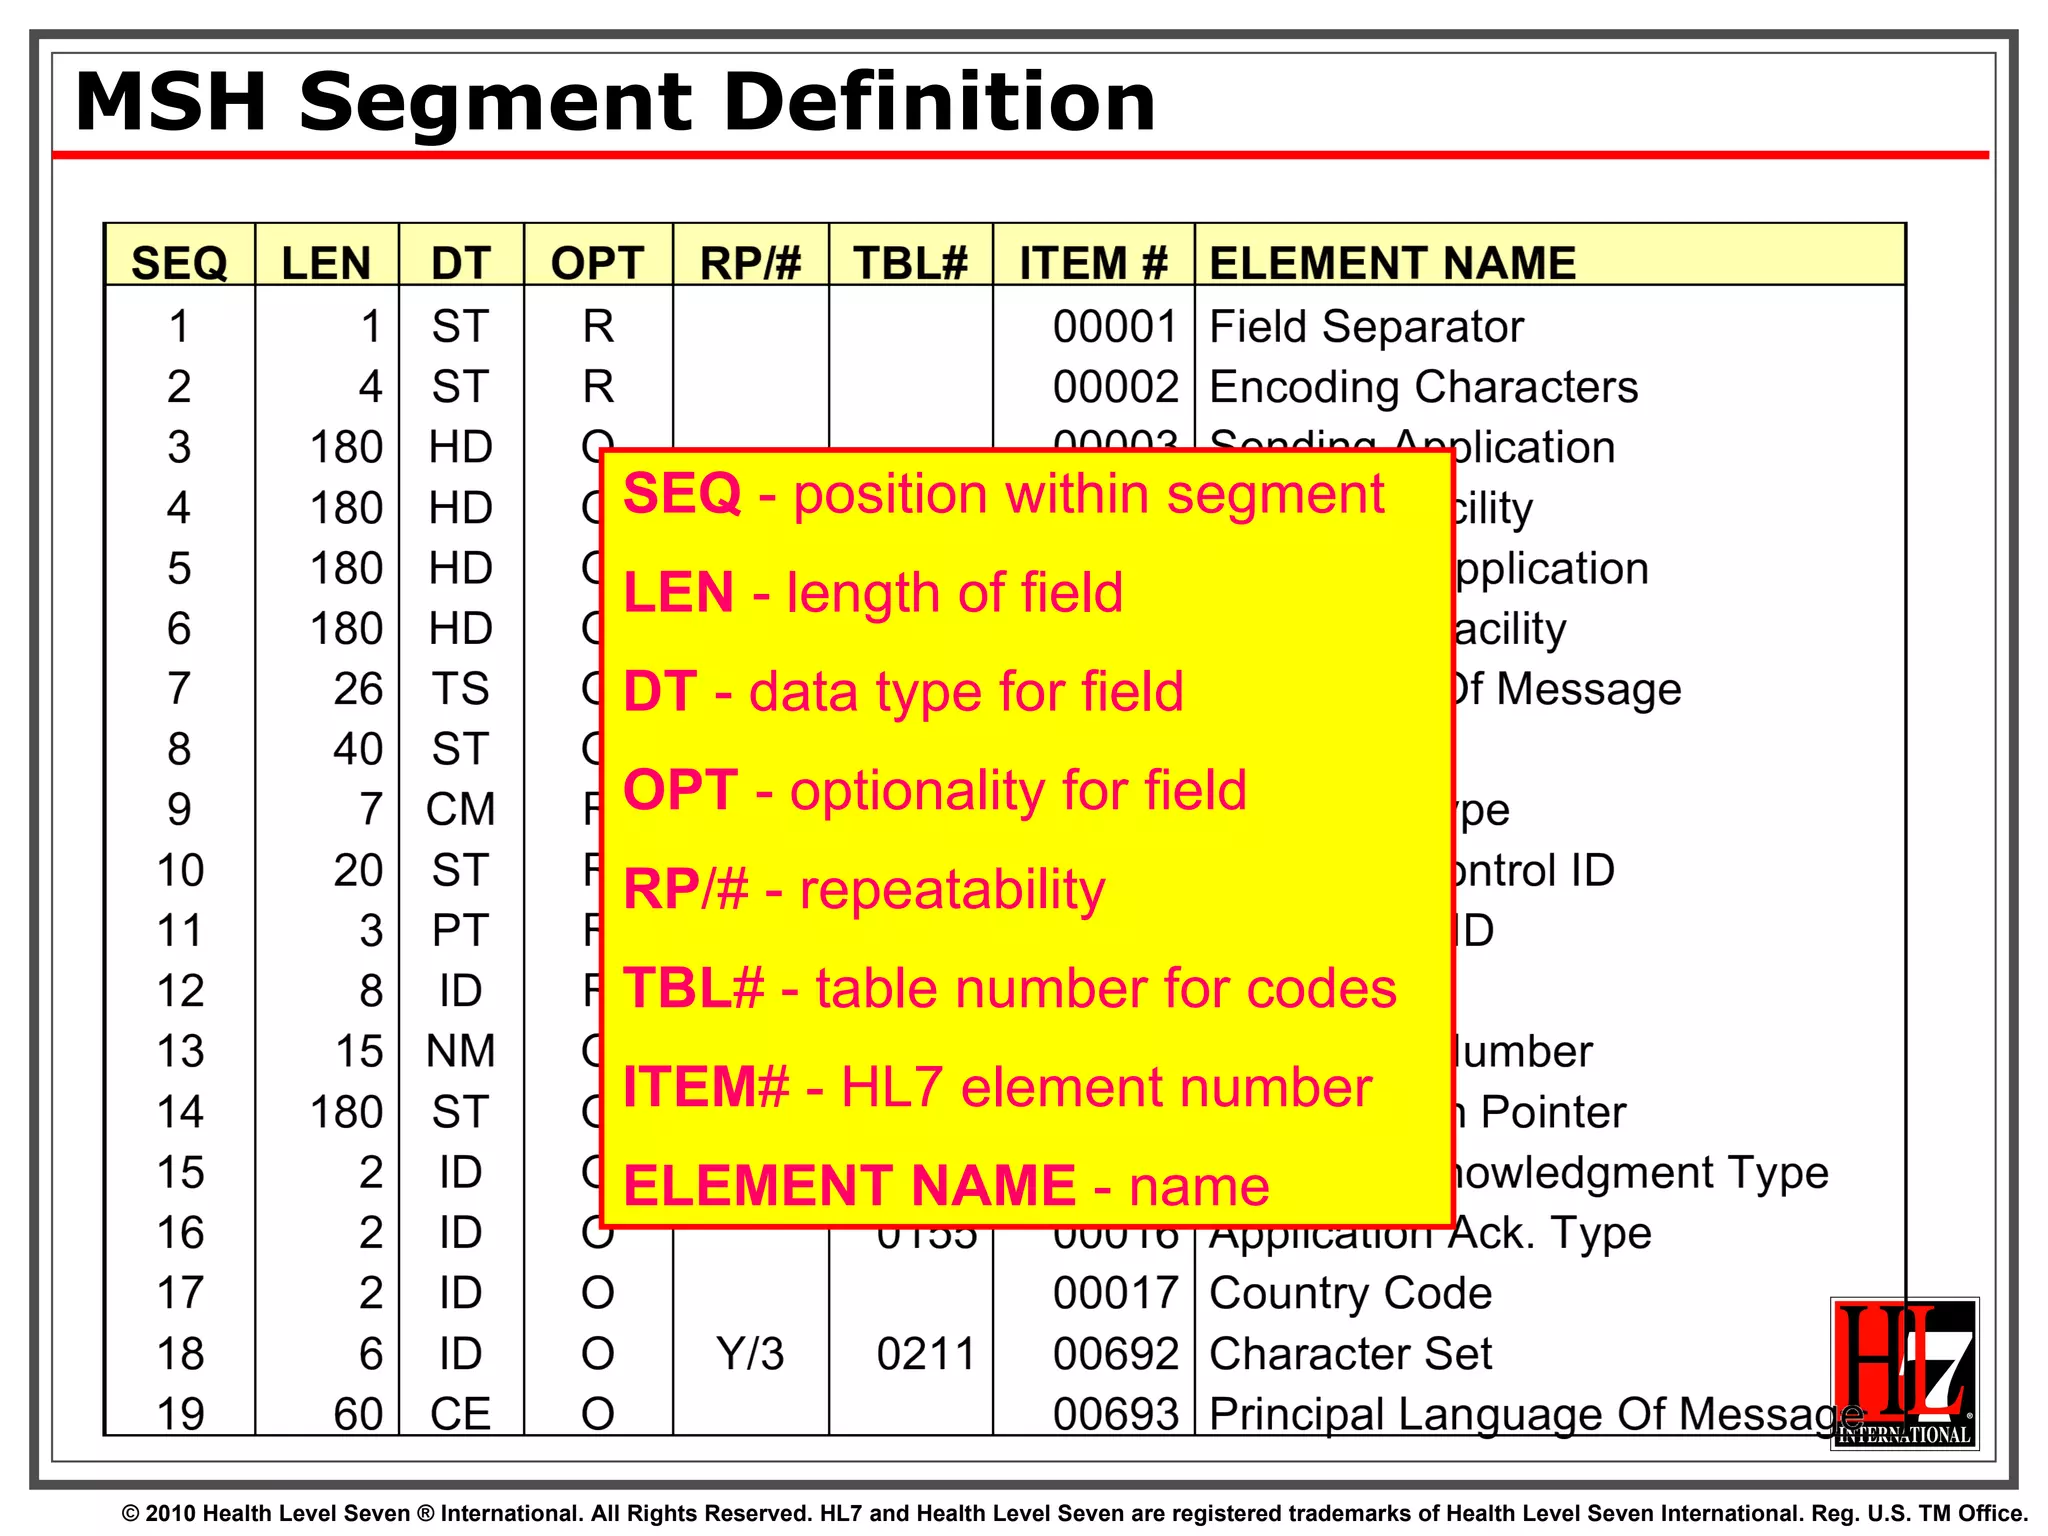Click the CE data type cell

pos(461,1414)
